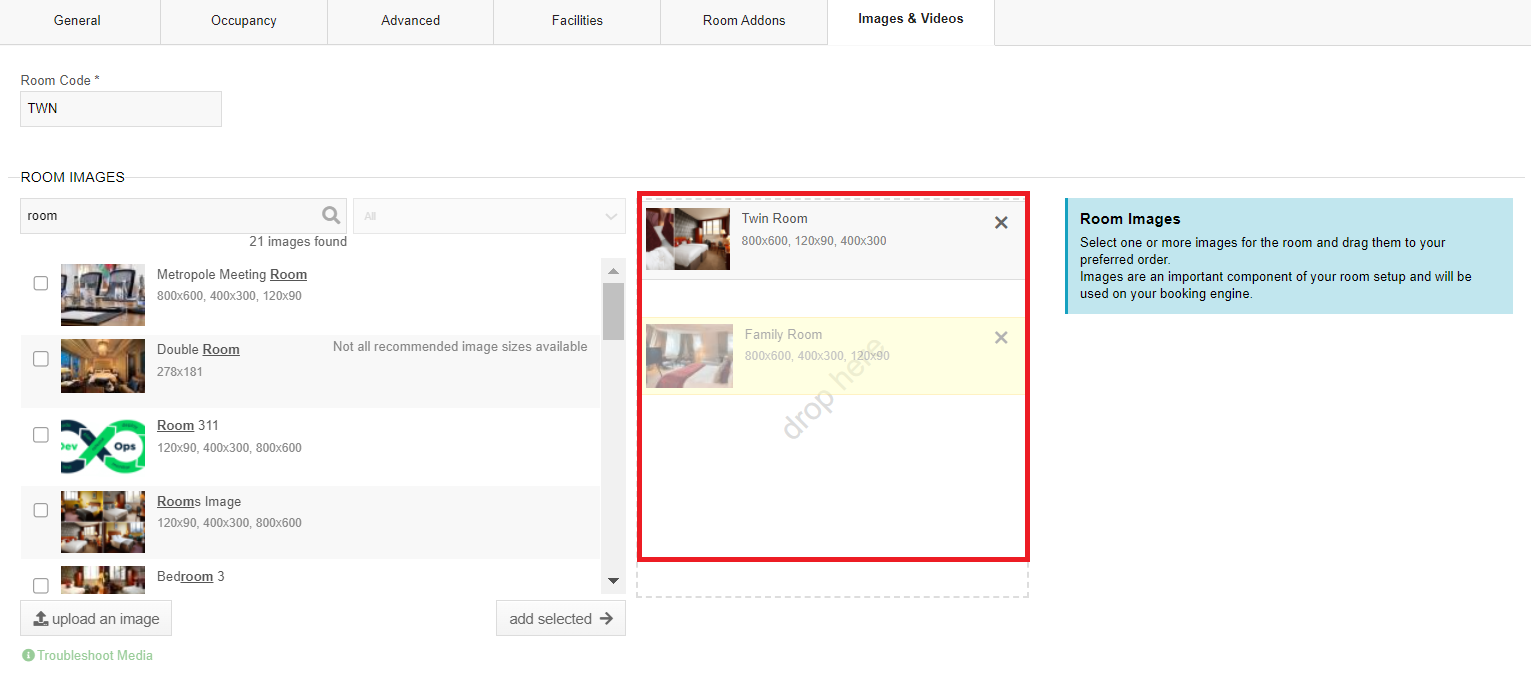
Task: Click the Troubleshoot Media info icon
Action: tap(28, 656)
